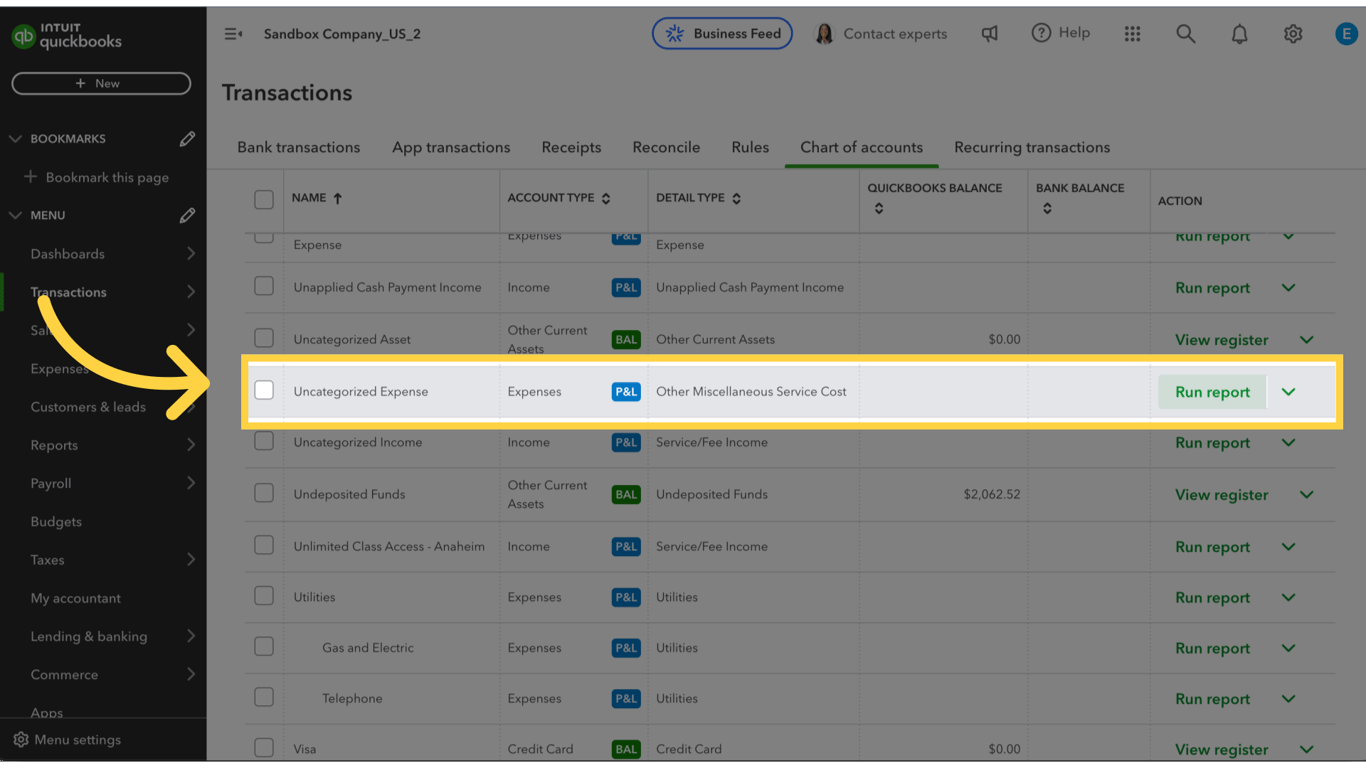Open notifications bell icon
Viewport: 1366px width, 768px height.
pos(1239,34)
